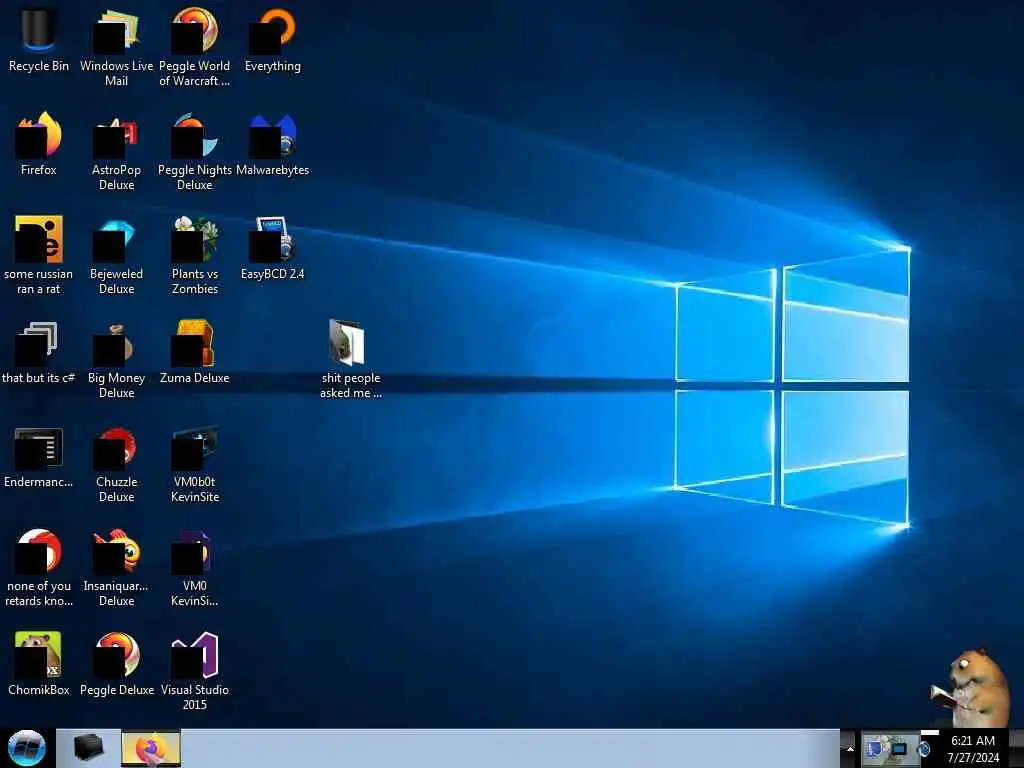Expand hidden system tray icons arrow
Image resolution: width=1024 pixels, height=768 pixels.
click(850, 749)
